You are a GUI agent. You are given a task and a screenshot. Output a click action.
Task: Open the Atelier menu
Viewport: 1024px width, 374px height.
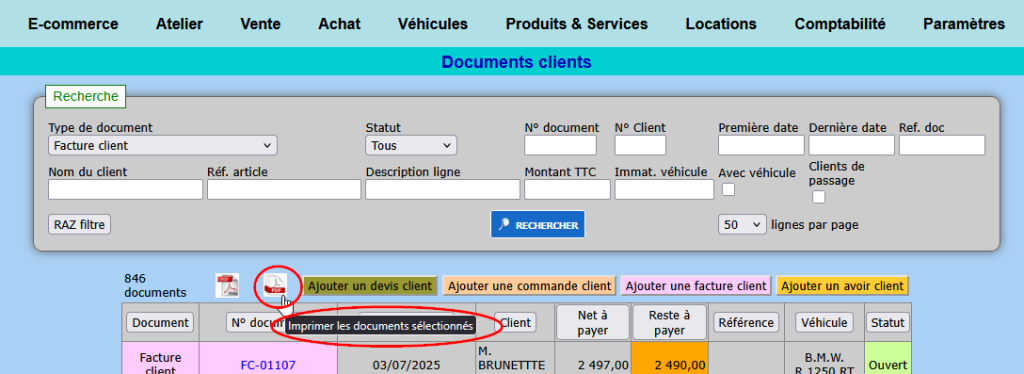[180, 24]
